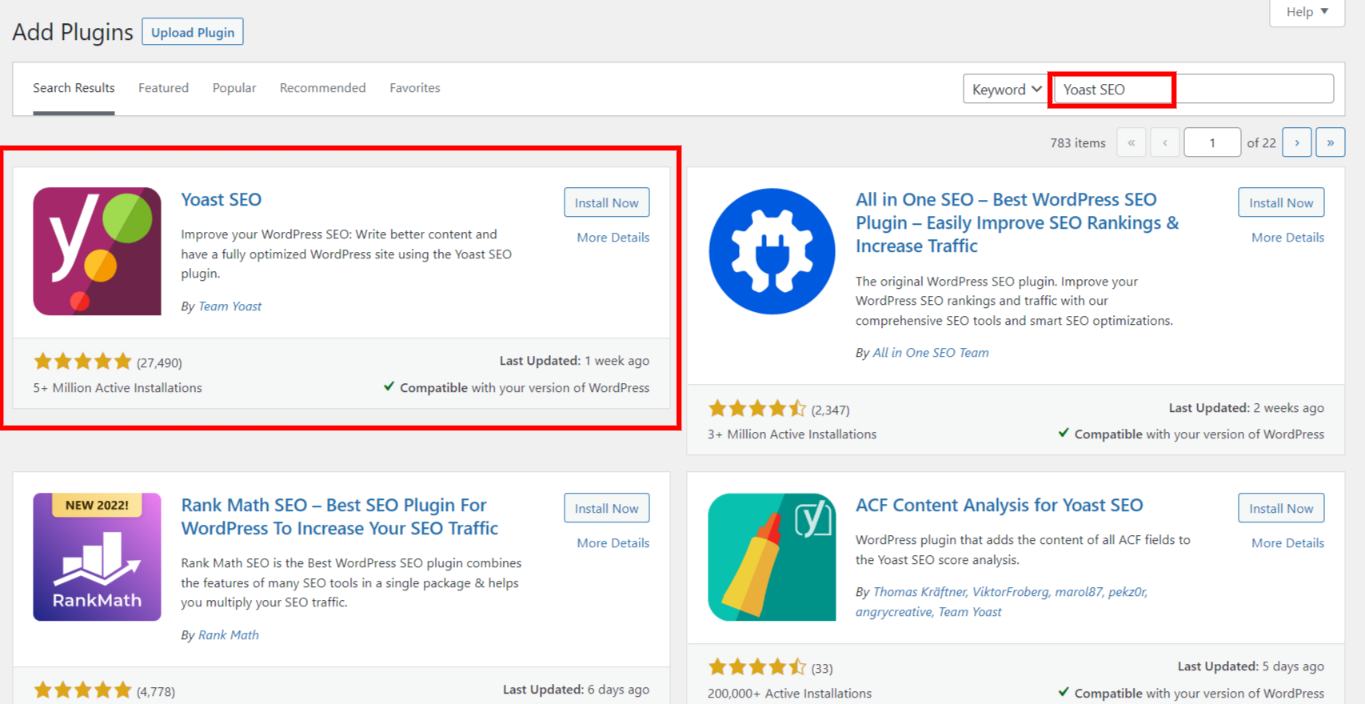
Task: Click the current page number field
Action: 1212,142
